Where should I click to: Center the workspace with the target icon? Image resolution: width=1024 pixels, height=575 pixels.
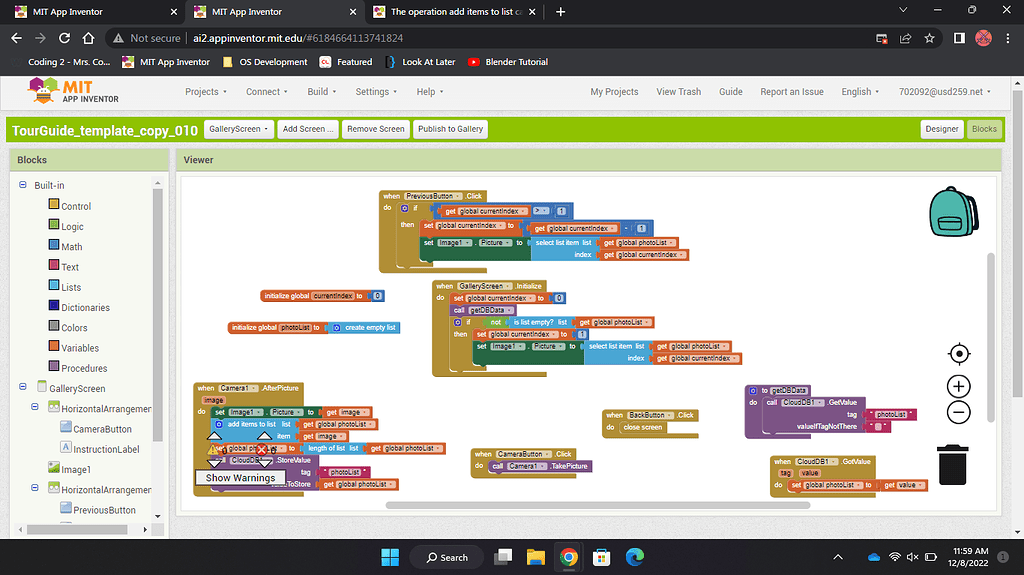click(958, 354)
